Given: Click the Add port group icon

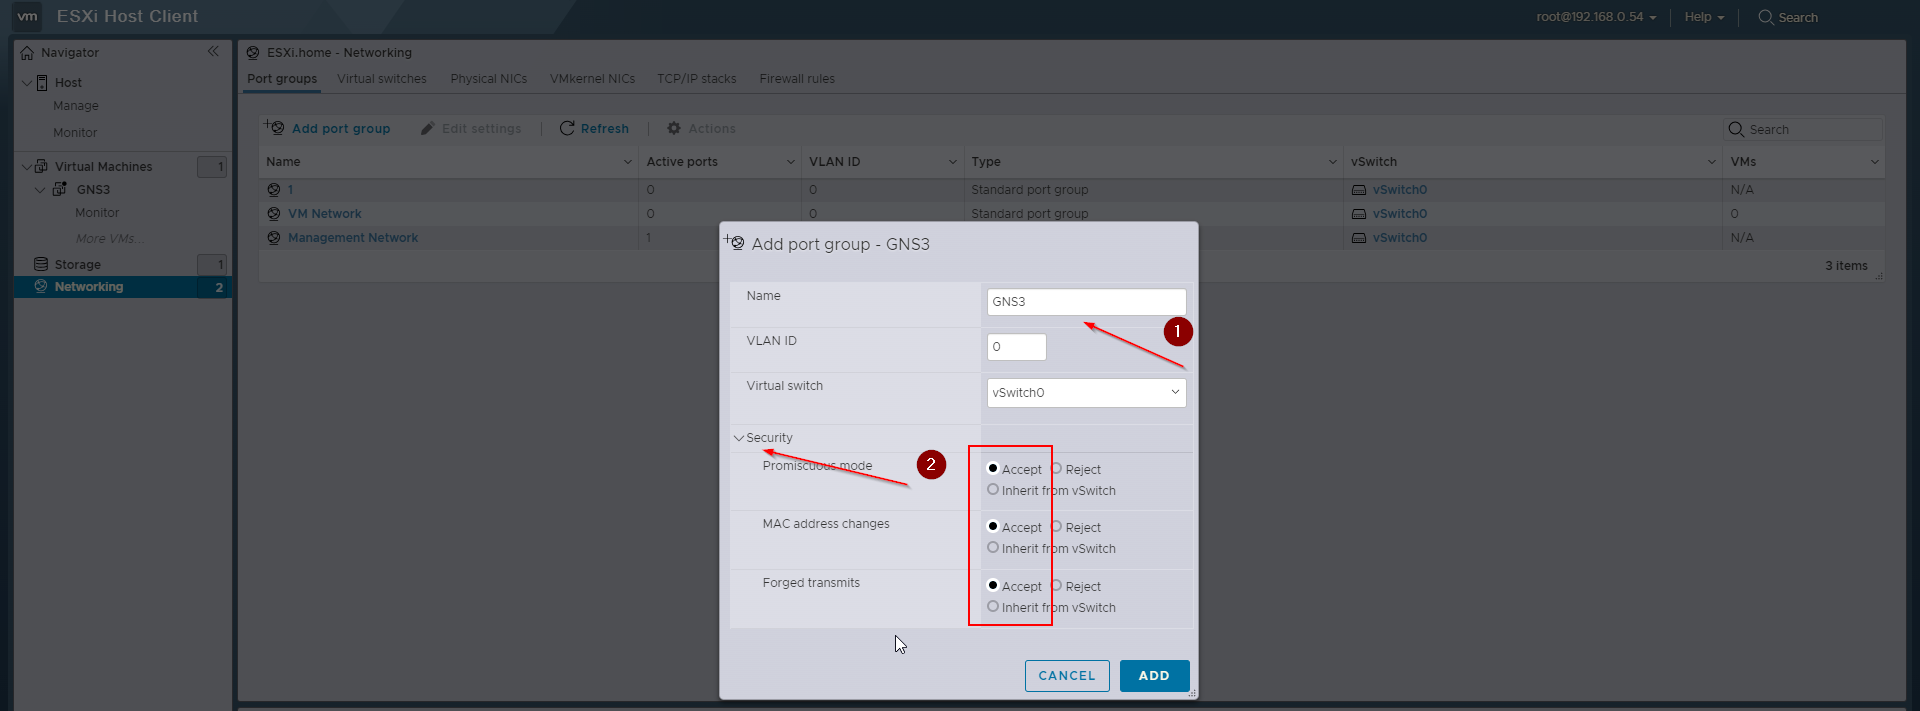Looking at the screenshot, I should pos(274,128).
